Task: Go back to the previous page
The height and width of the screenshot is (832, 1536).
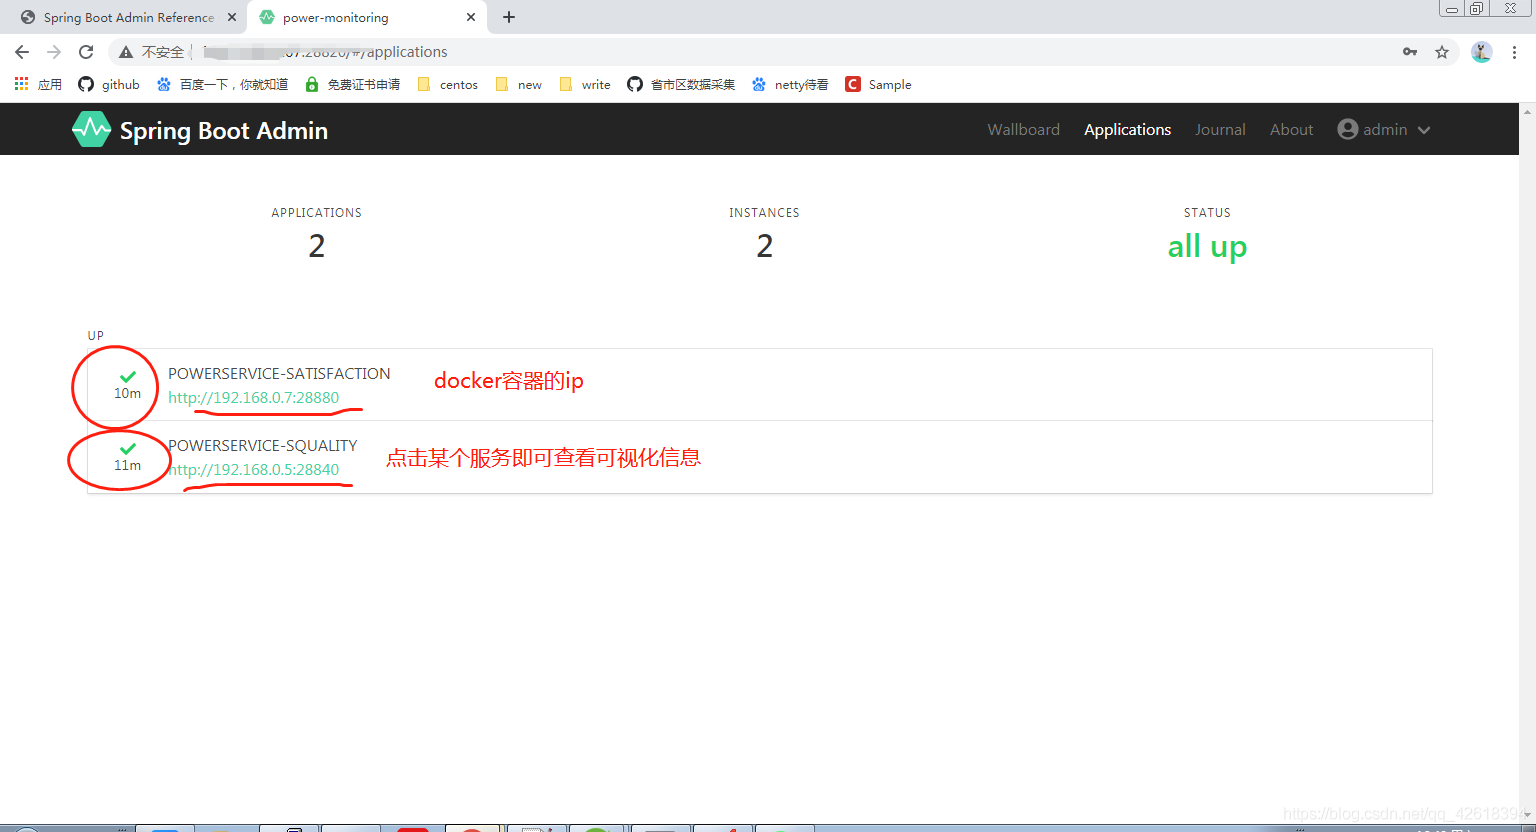Action: pos(22,52)
